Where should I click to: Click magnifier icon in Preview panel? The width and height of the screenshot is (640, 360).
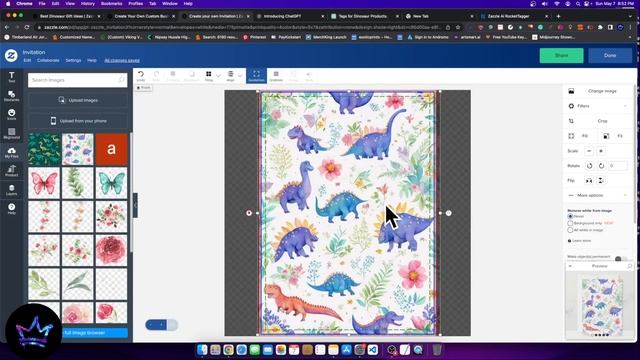click(x=630, y=266)
